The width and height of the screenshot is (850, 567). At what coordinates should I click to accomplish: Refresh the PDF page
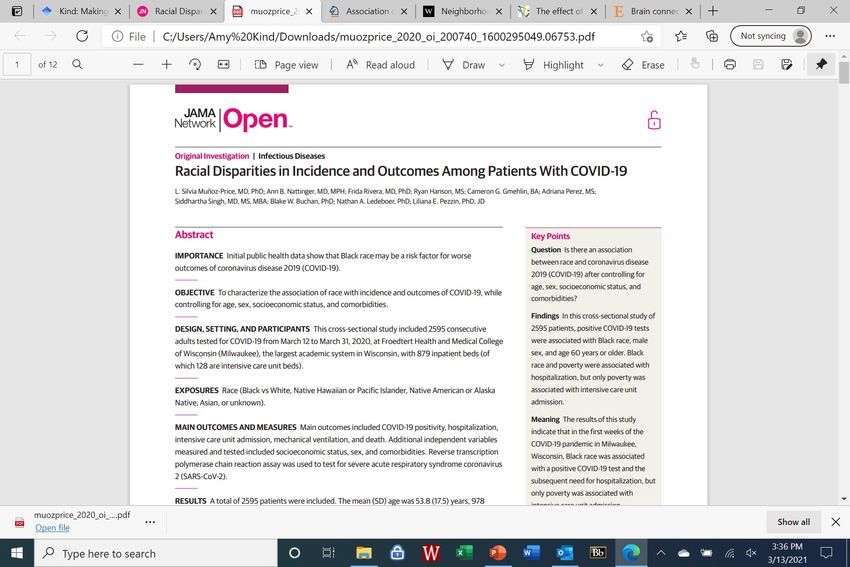[82, 36]
